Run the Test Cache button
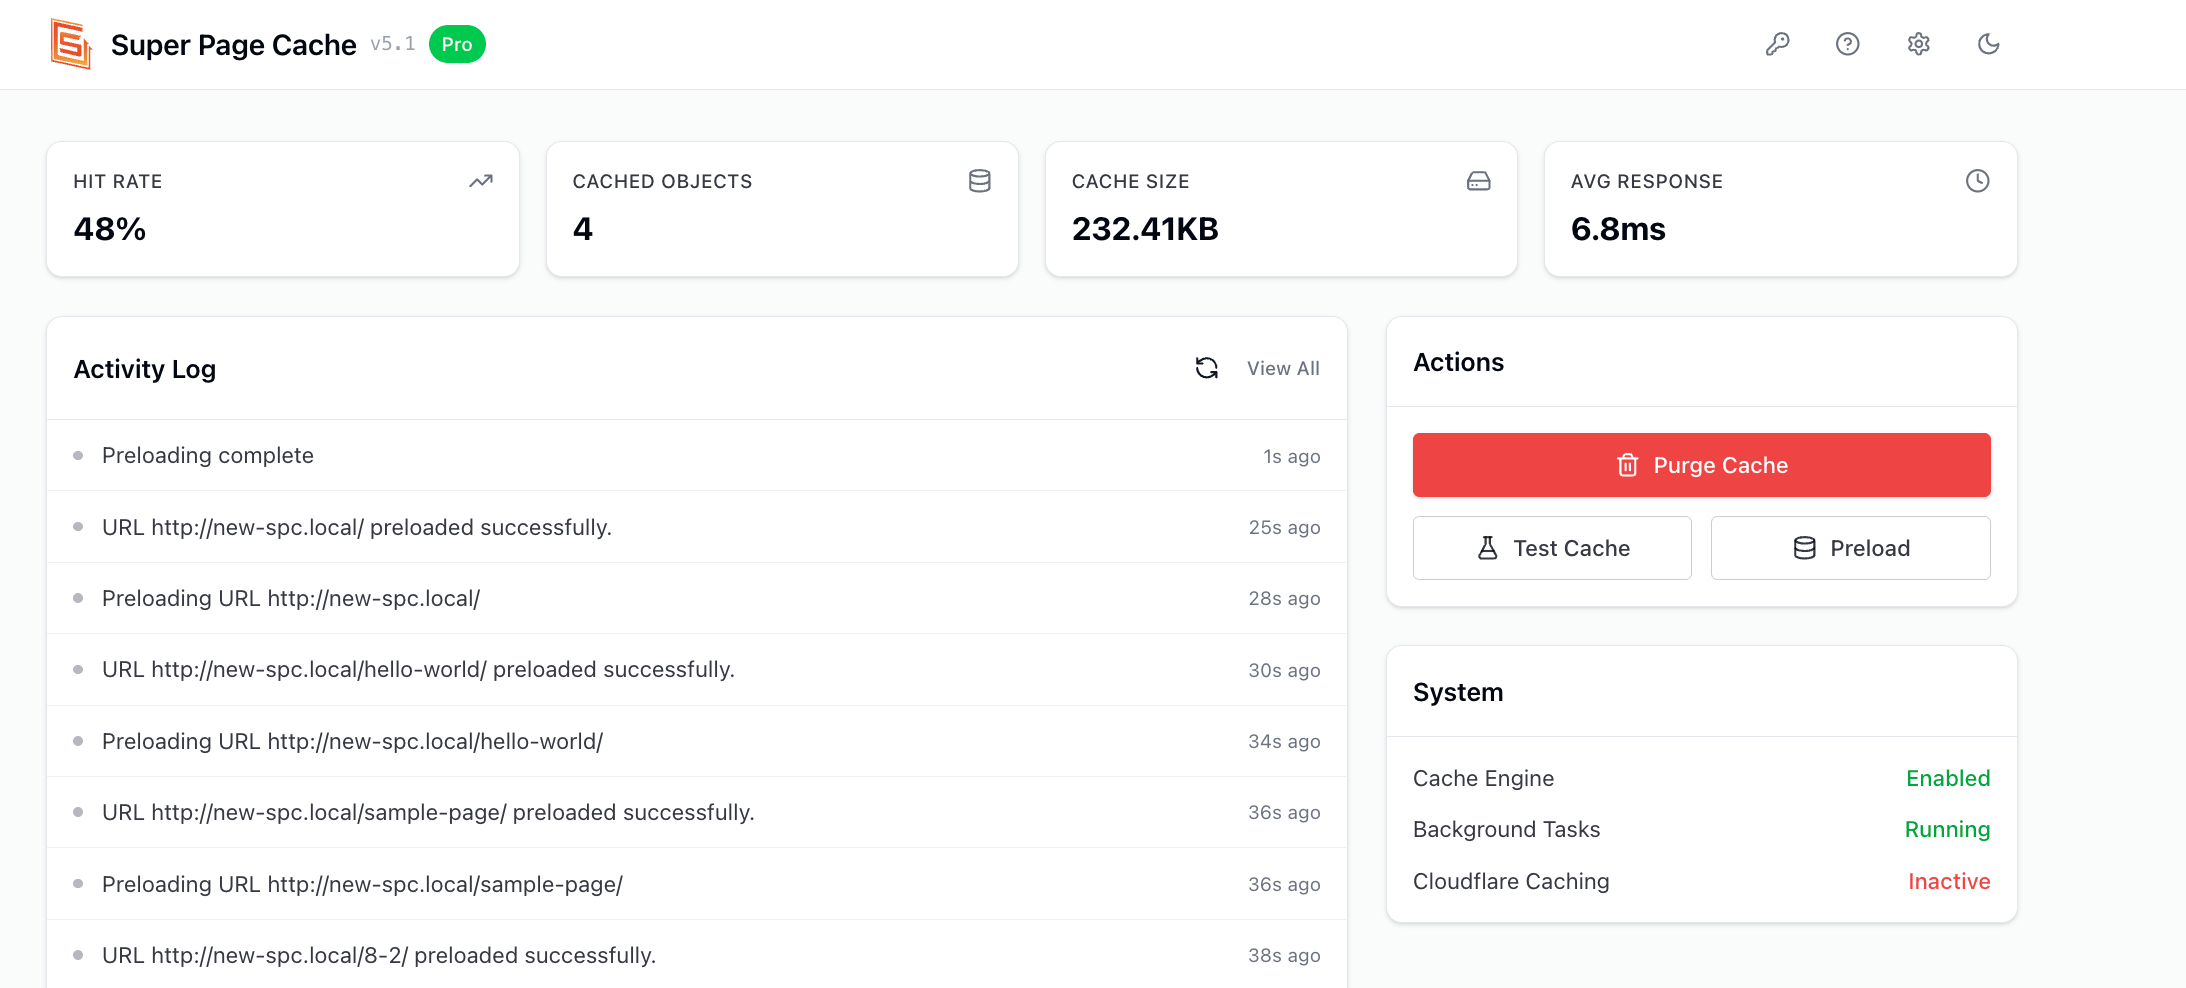Viewport: 2186px width, 988px height. 1552,548
